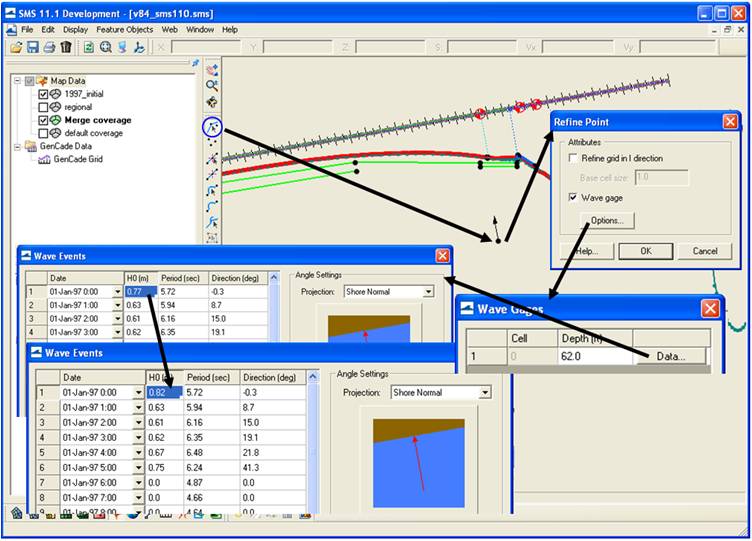Click the Period cell 6.48
The height and width of the screenshot is (541, 752).
(212, 453)
